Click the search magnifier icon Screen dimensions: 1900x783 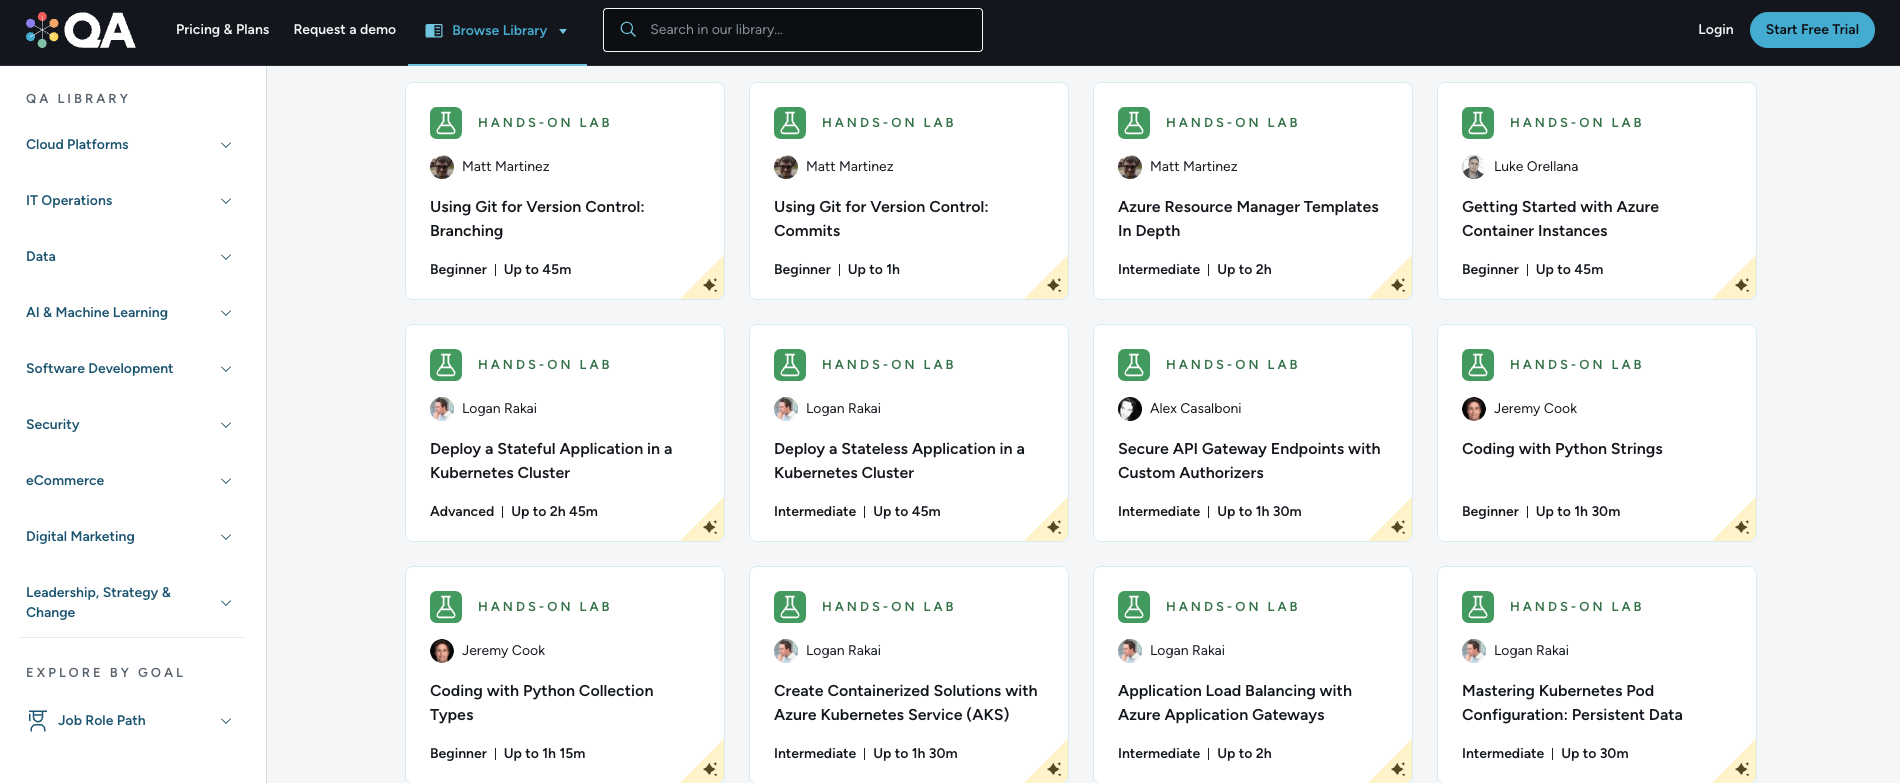(x=628, y=30)
